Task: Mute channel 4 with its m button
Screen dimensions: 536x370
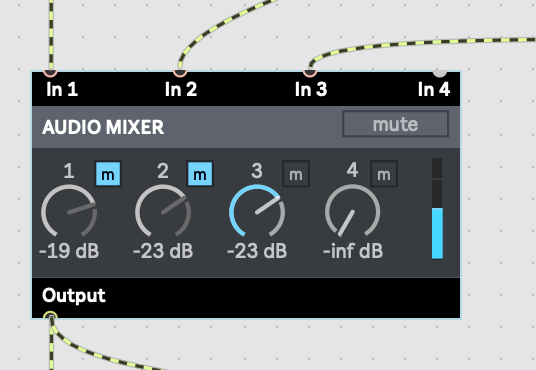Action: point(384,174)
